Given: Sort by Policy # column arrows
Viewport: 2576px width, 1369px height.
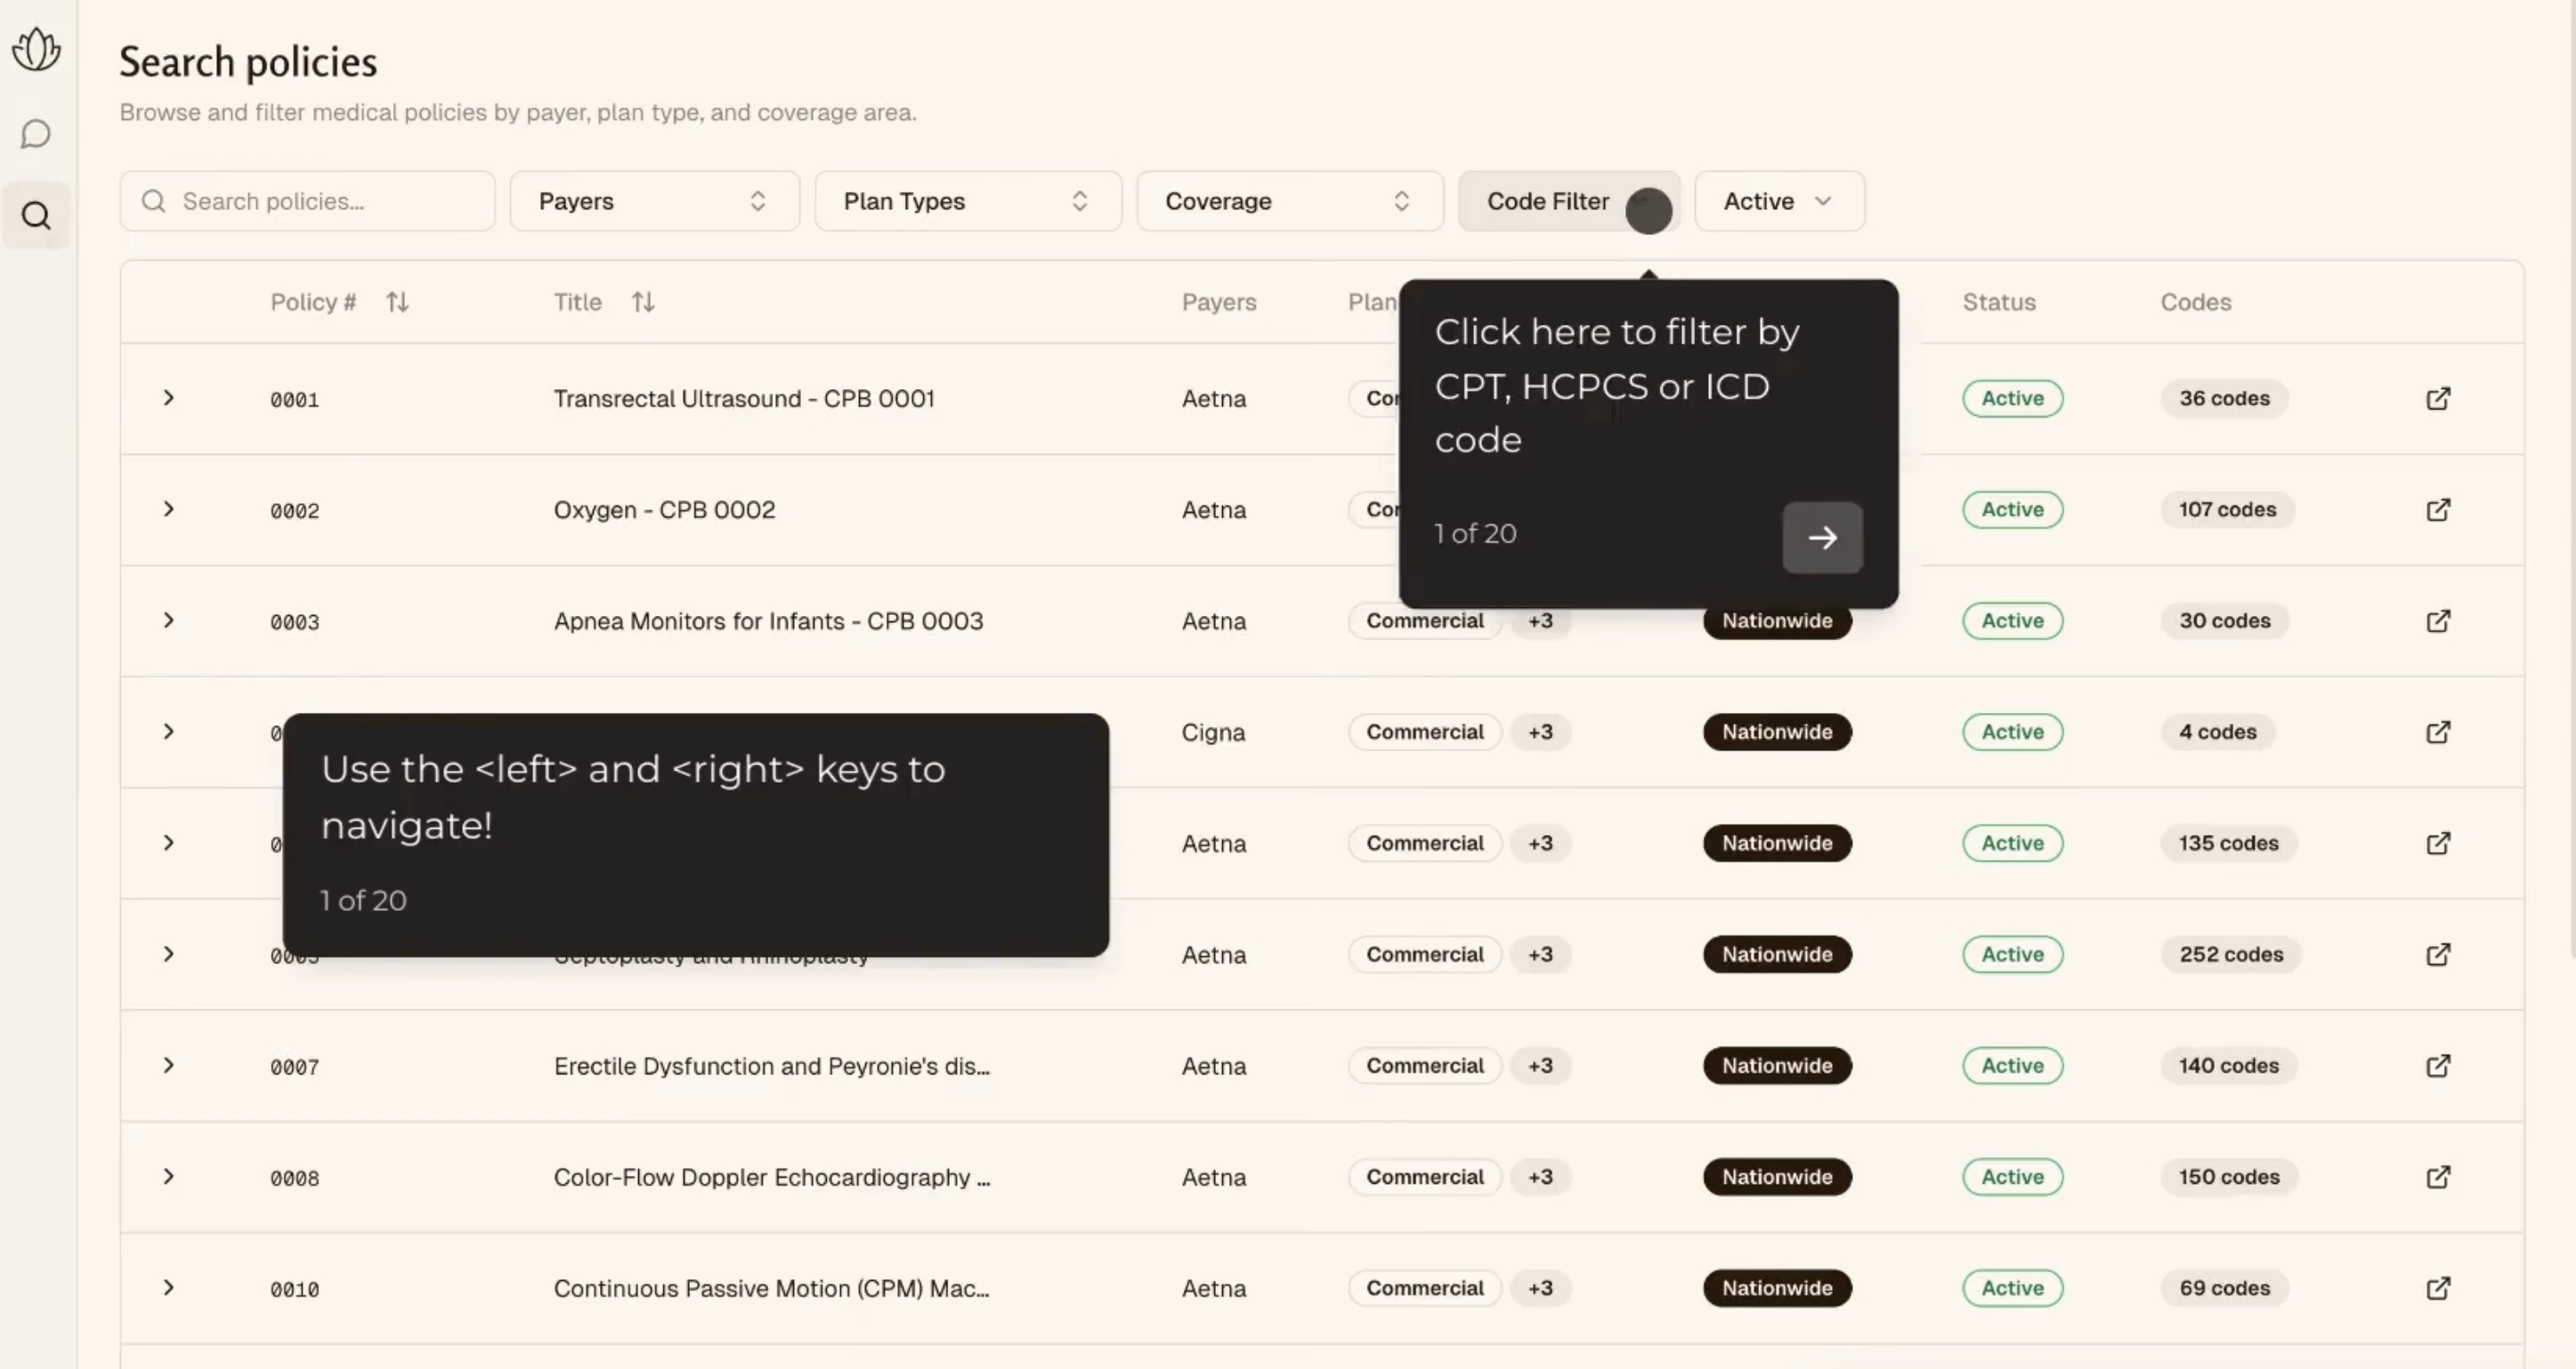Looking at the screenshot, I should pos(398,302).
